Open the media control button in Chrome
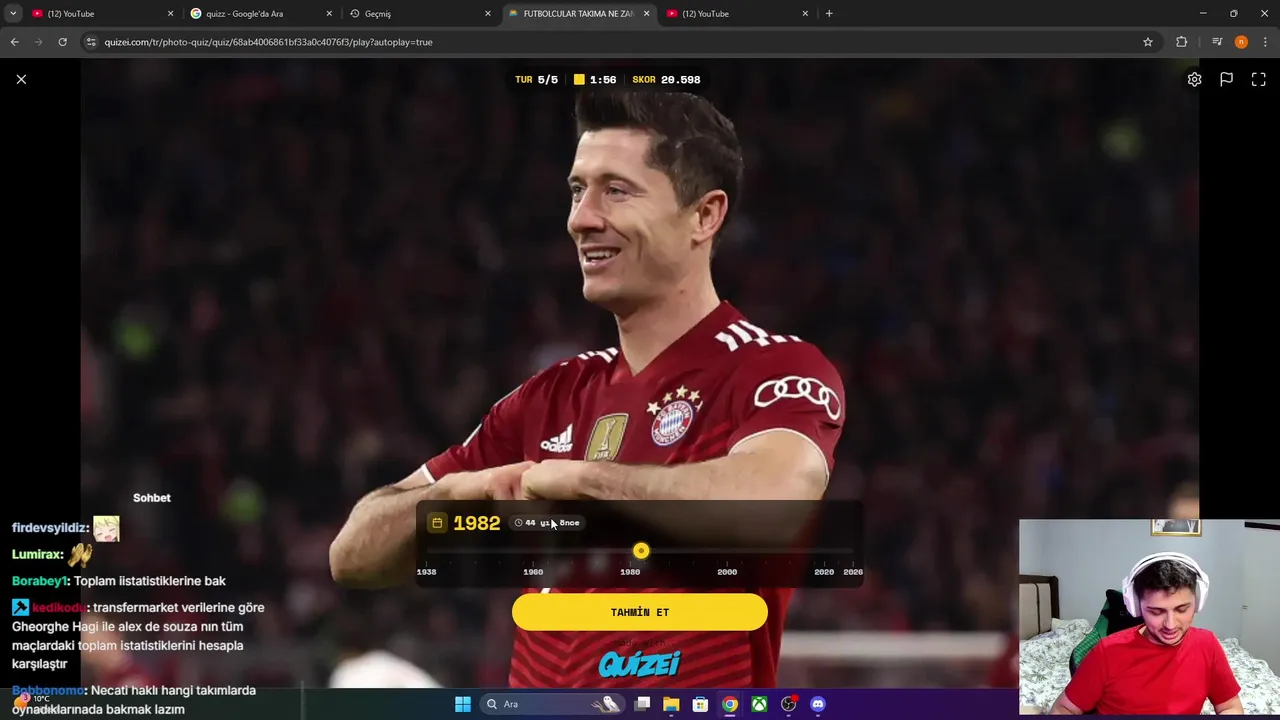 pos(1217,42)
